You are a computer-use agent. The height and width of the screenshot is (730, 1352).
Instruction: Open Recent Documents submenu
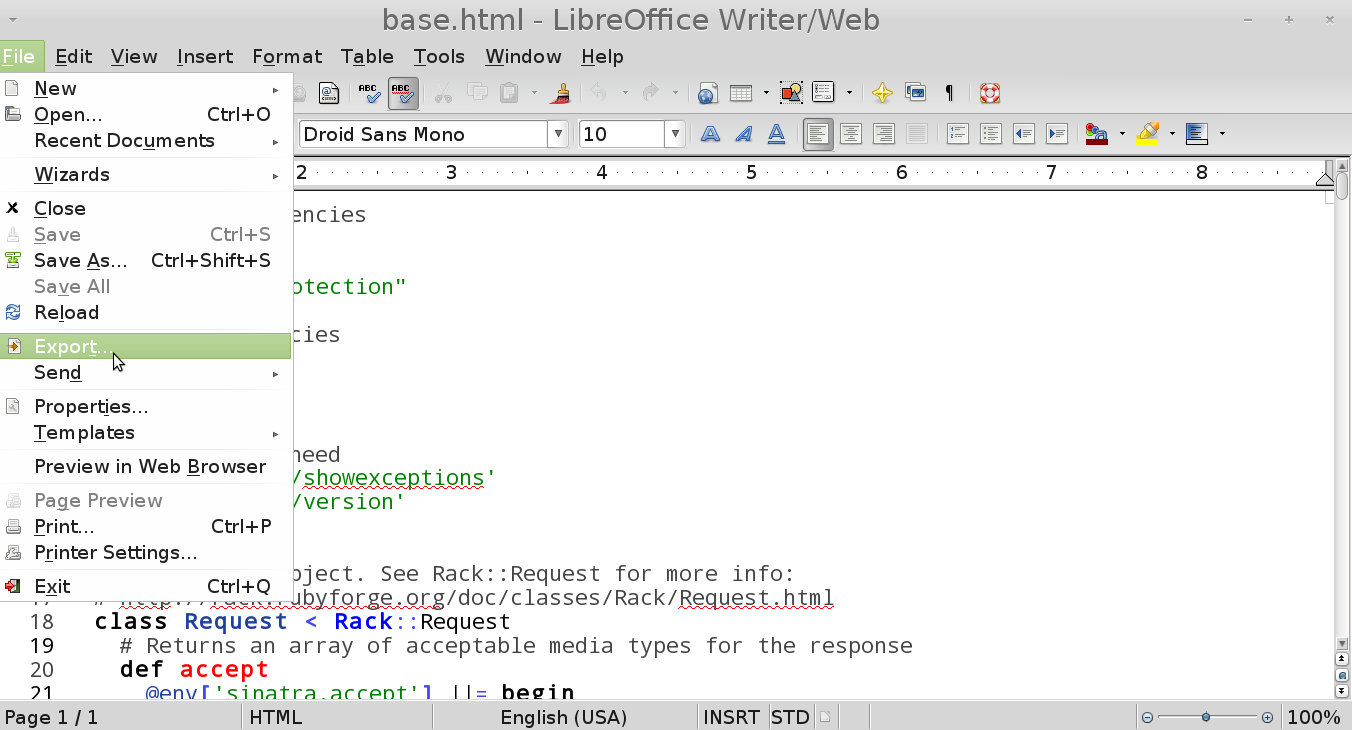click(x=146, y=140)
